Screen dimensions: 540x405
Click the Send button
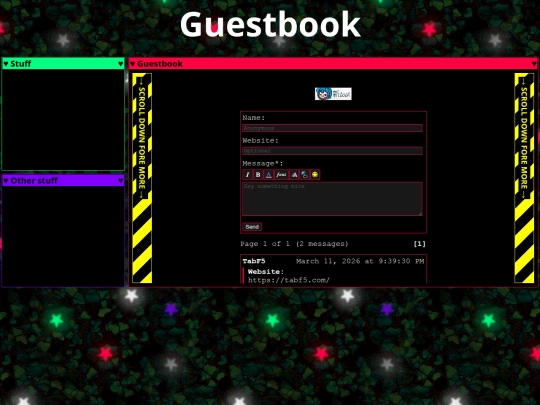[x=252, y=227]
